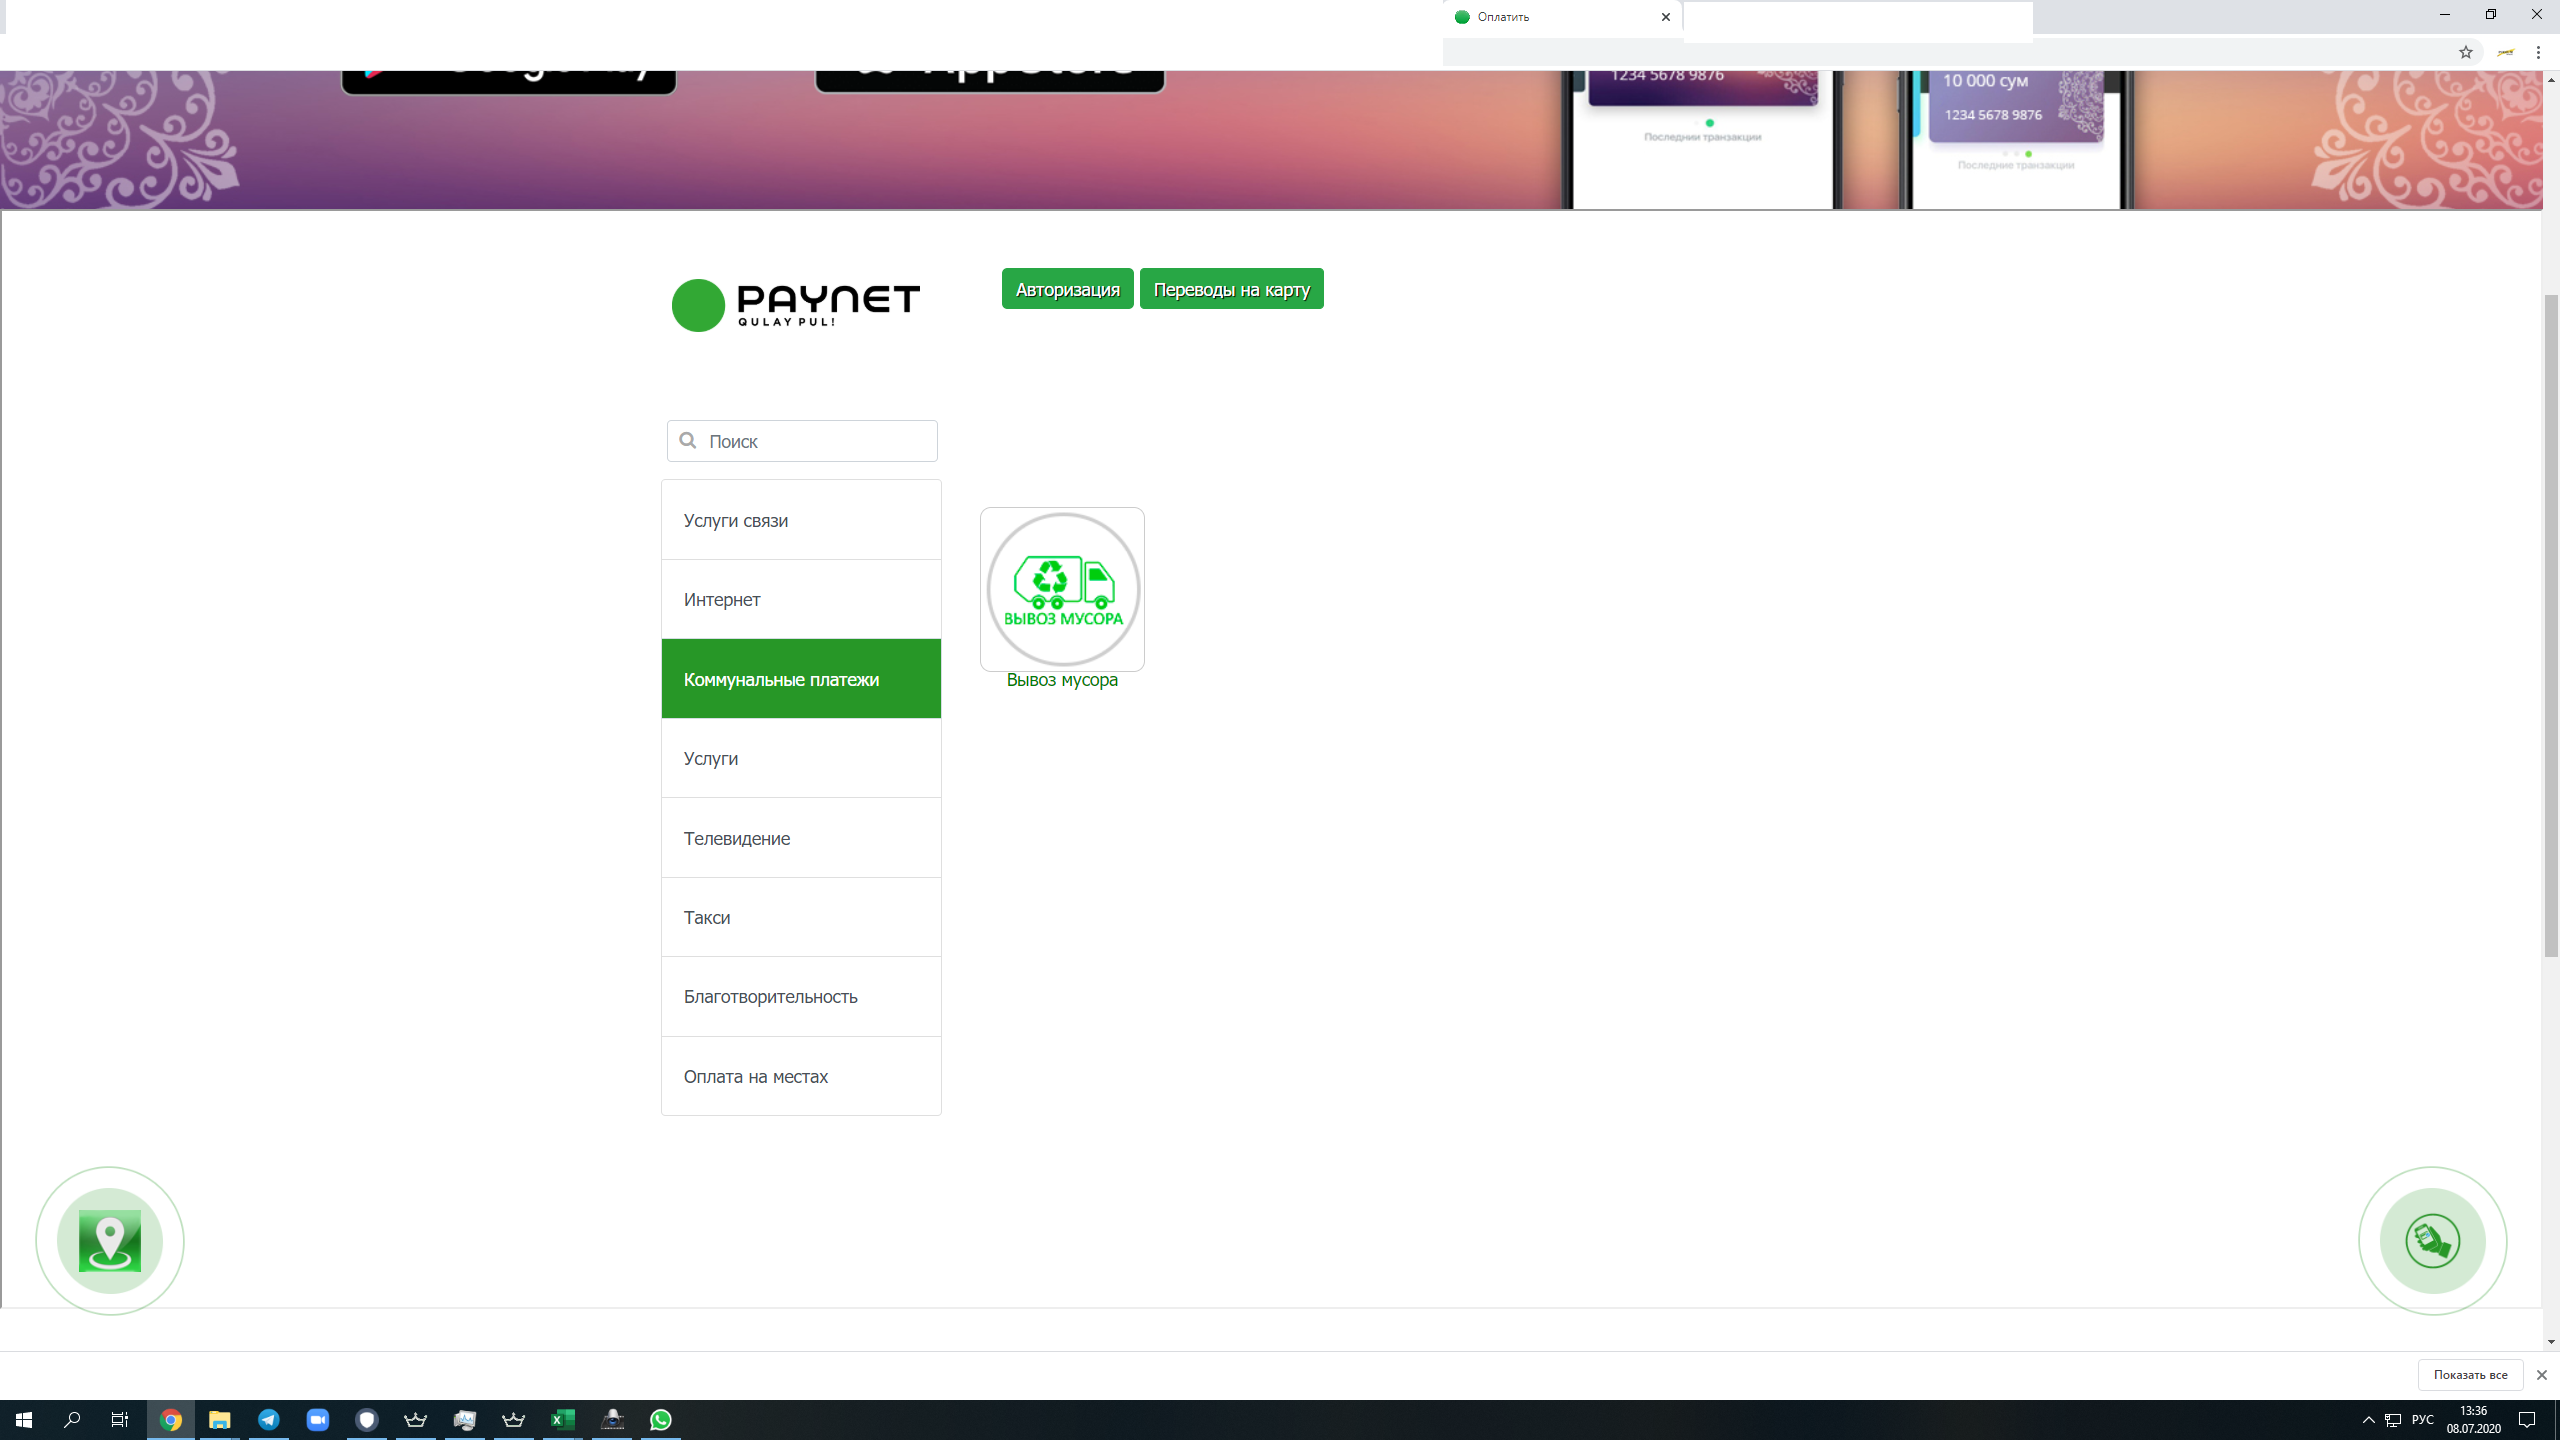Viewport: 2560px width, 1440px height.
Task: Open the map location pin widget
Action: [109, 1241]
